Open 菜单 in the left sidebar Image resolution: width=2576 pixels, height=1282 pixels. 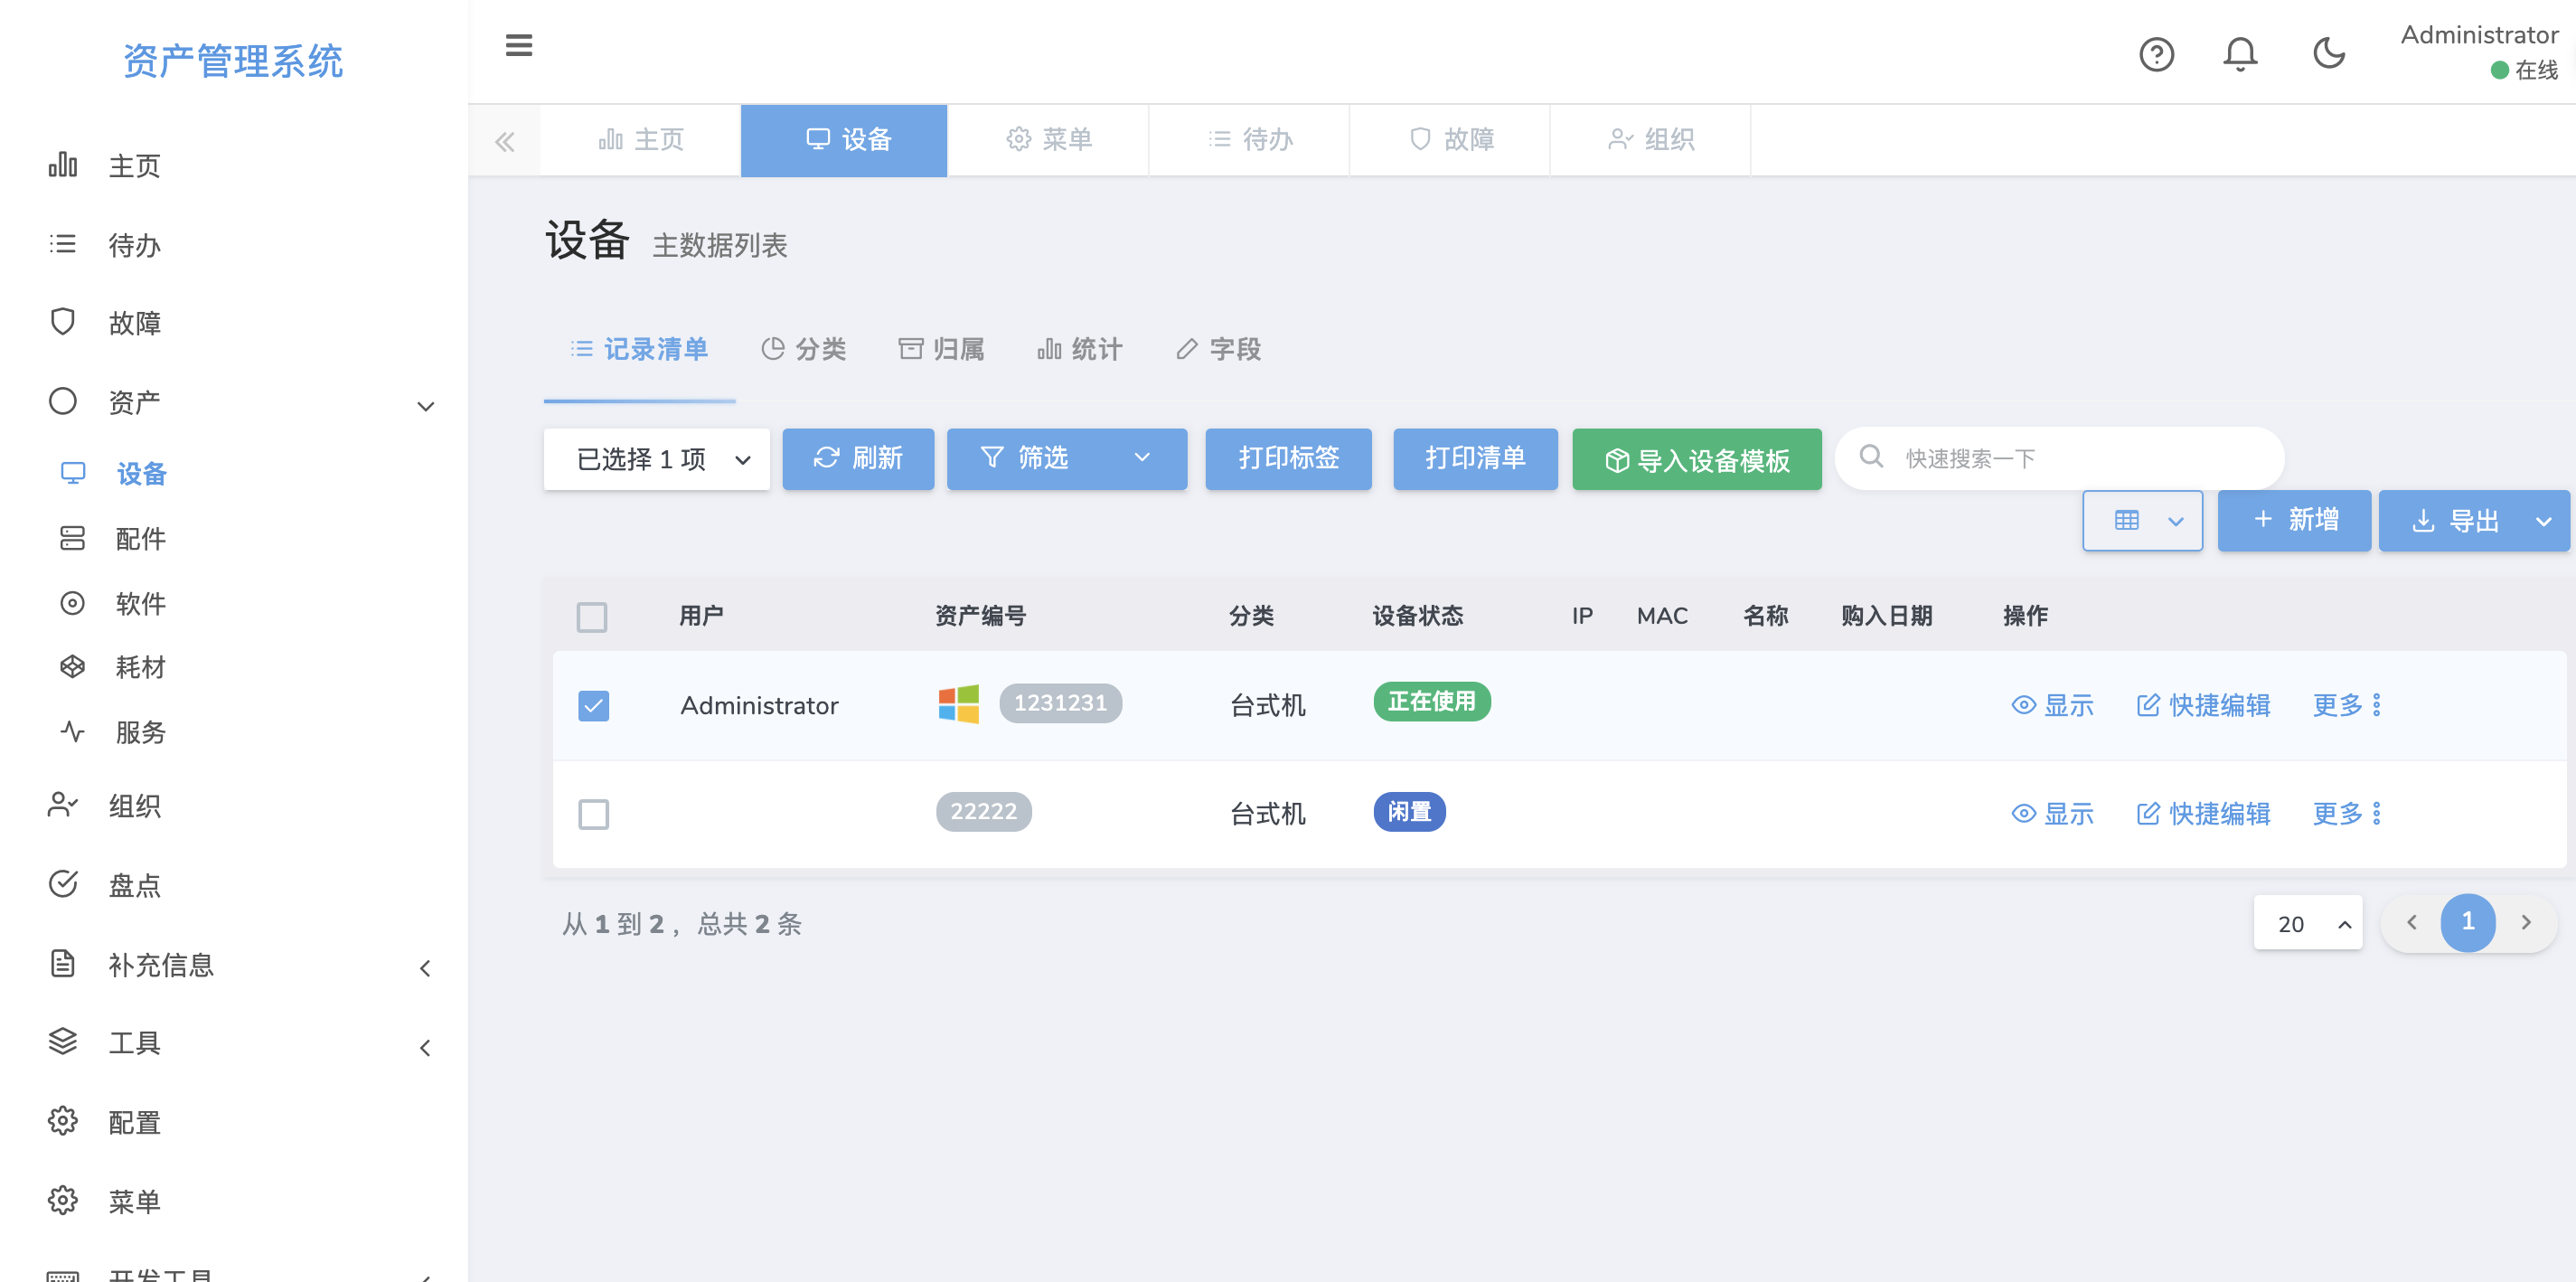(134, 1201)
